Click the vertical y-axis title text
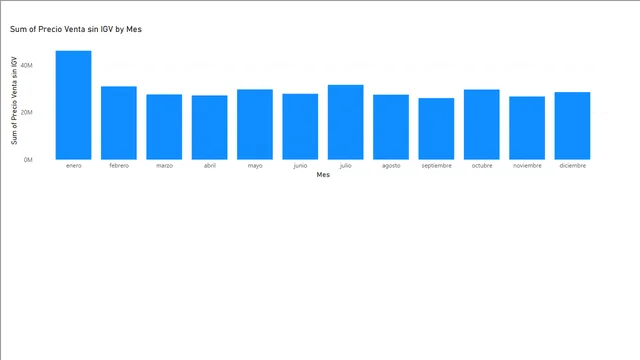 point(14,100)
